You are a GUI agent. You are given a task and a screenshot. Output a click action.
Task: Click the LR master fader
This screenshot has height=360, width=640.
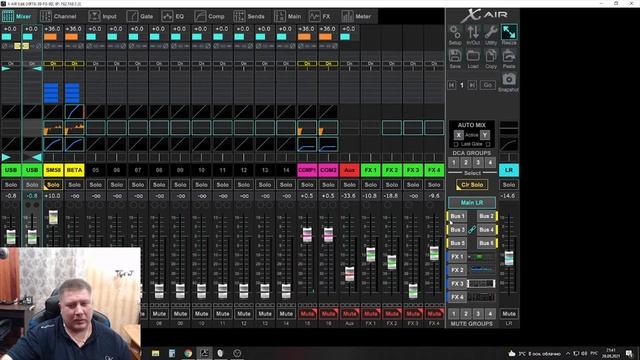[509, 258]
